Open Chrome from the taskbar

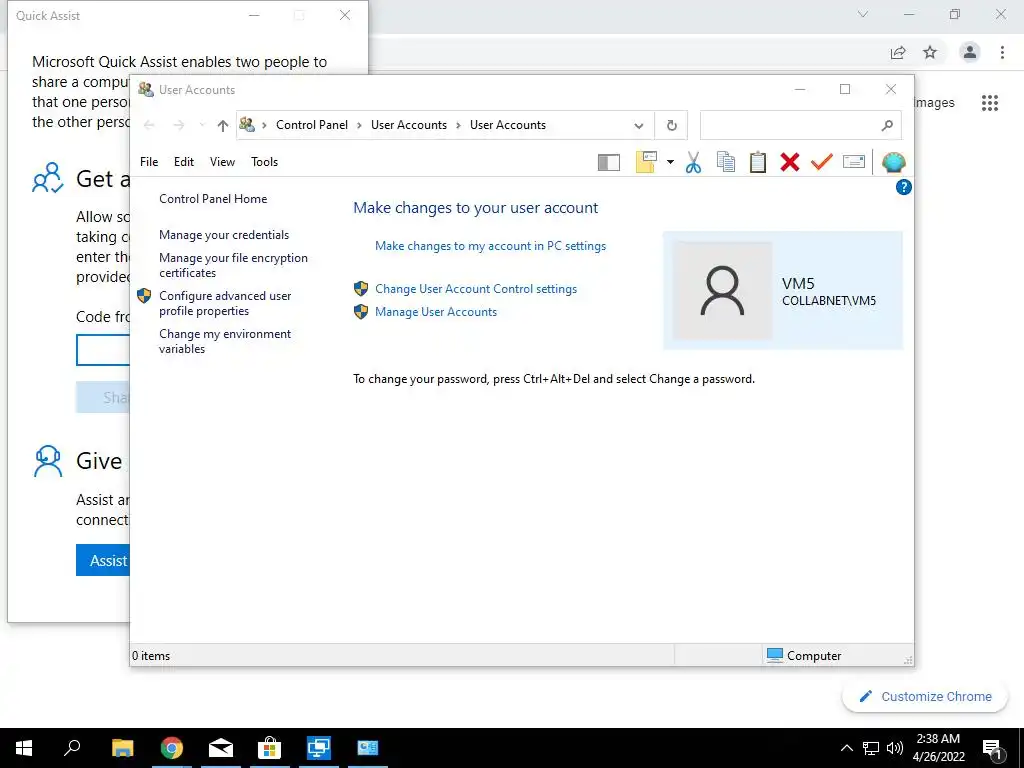click(172, 748)
